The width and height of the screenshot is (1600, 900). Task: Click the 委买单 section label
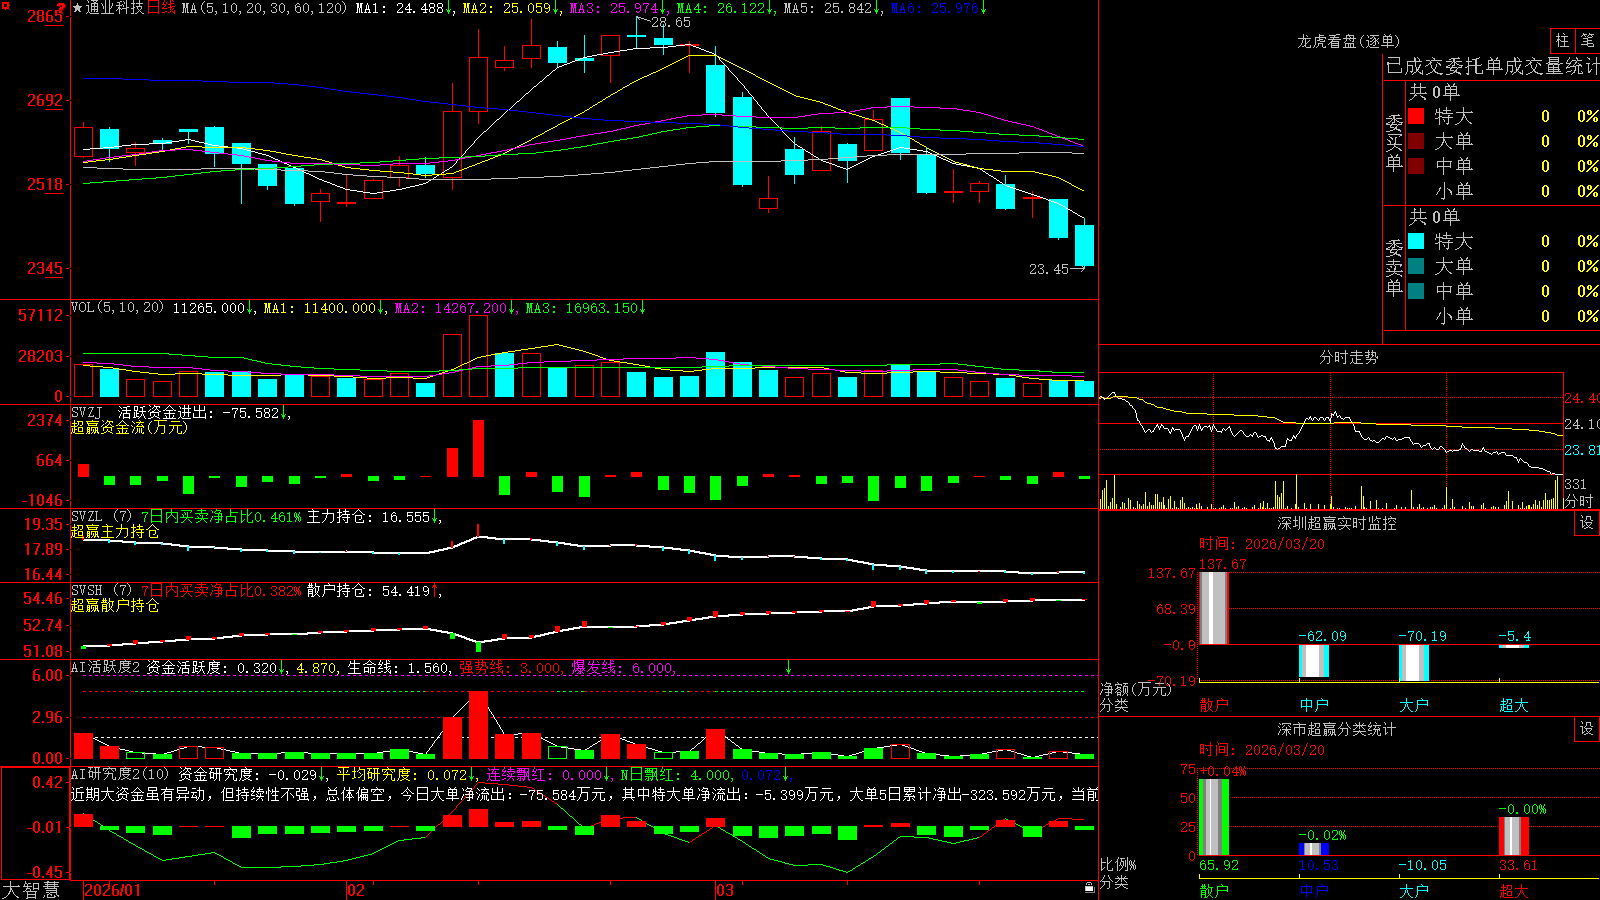[1394, 142]
